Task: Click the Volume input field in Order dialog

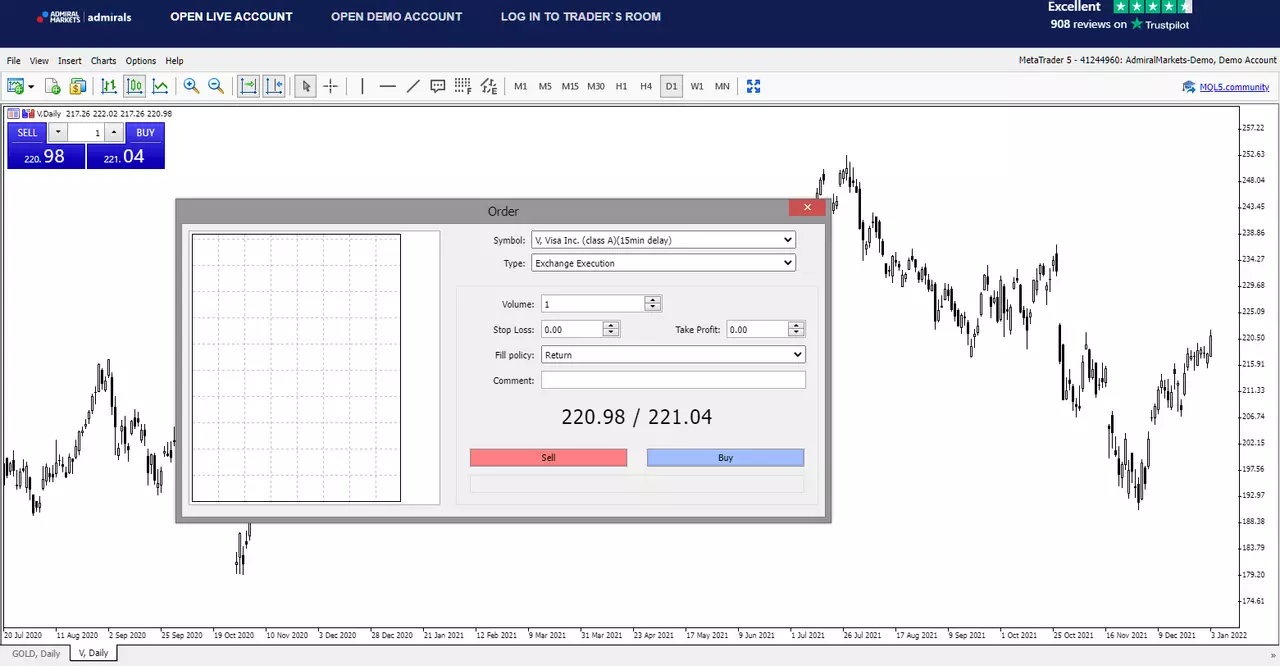Action: [593, 304]
